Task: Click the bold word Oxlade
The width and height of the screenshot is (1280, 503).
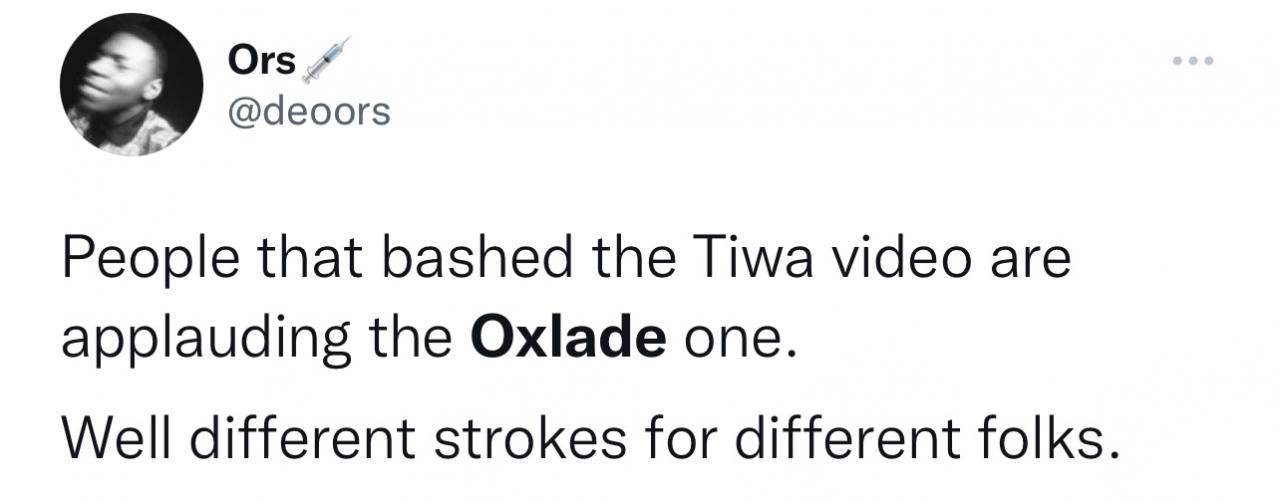Action: (x=567, y=340)
